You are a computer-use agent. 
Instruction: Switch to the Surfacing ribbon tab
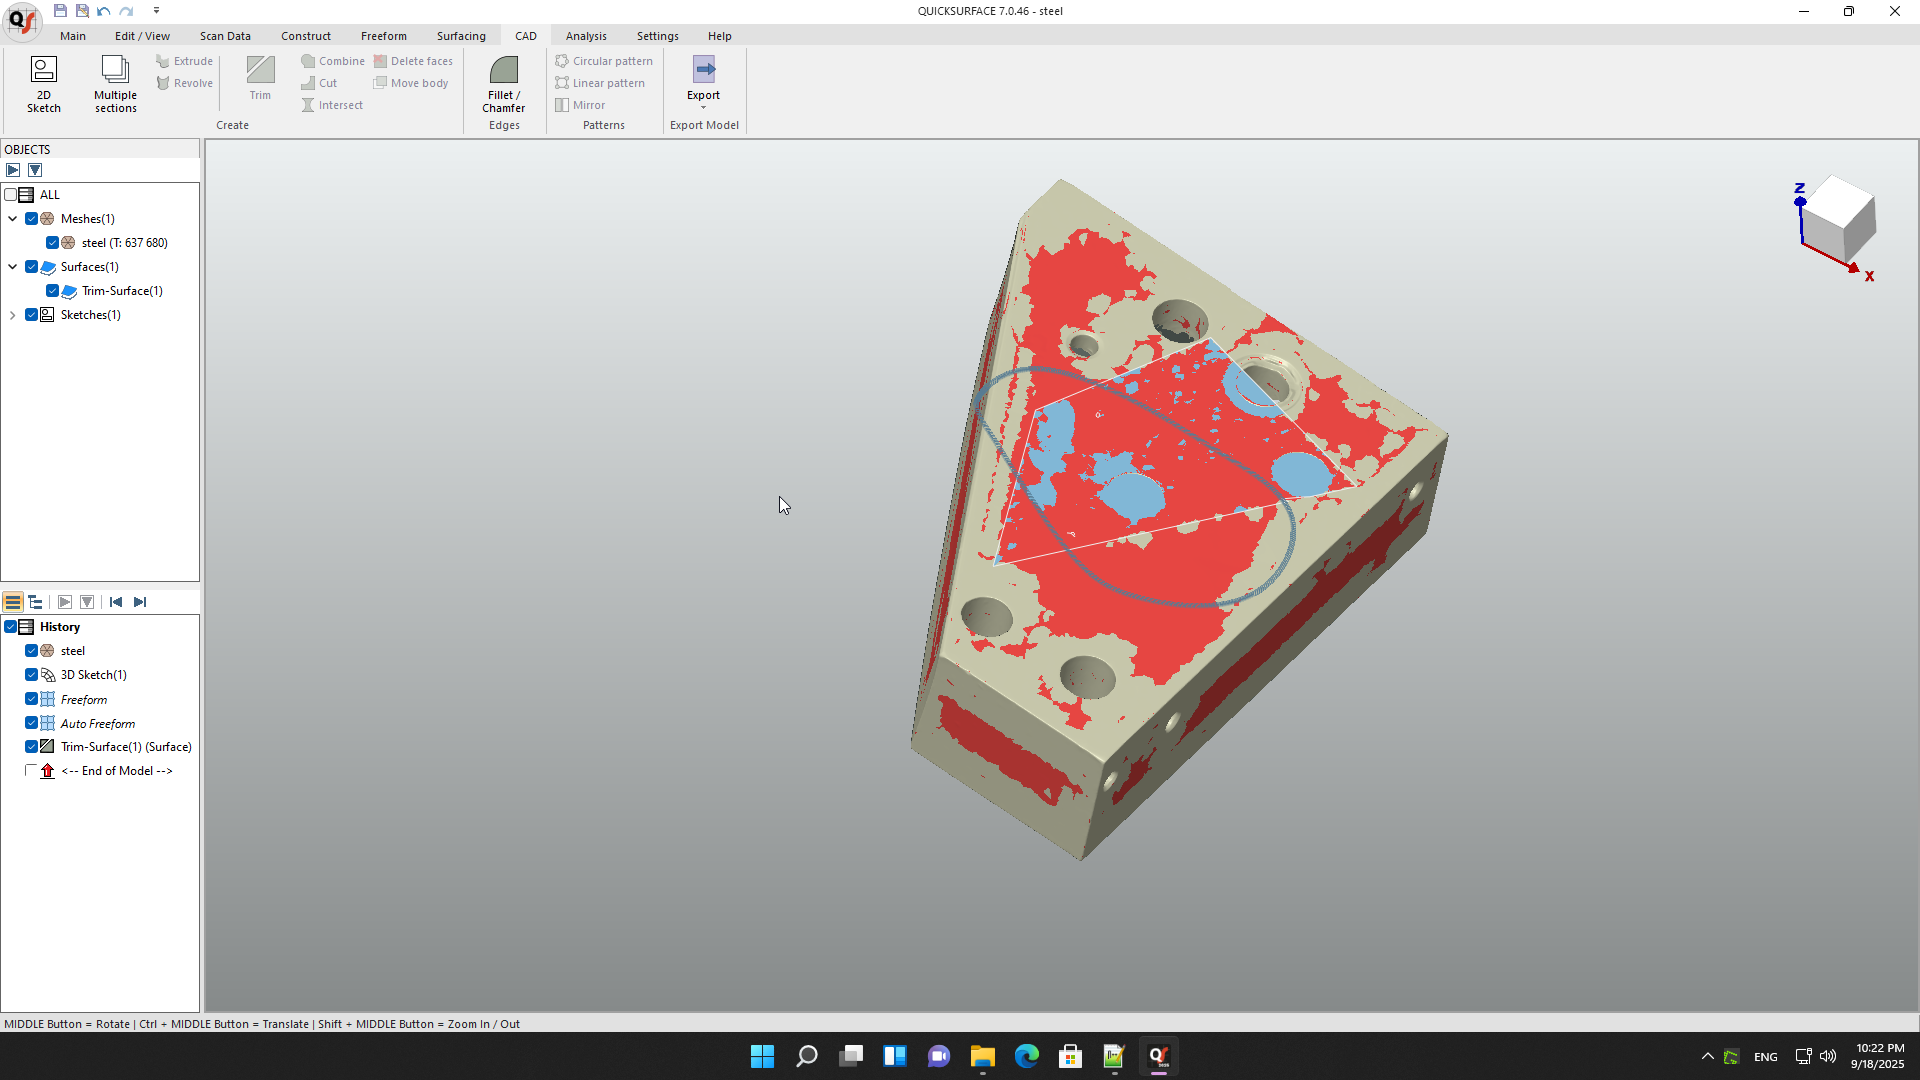point(461,36)
